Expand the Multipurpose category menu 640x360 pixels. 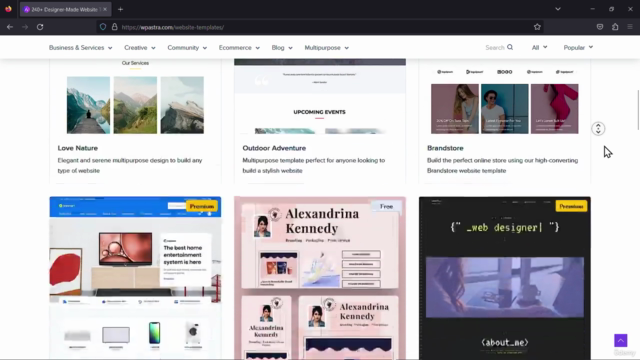tap(327, 48)
